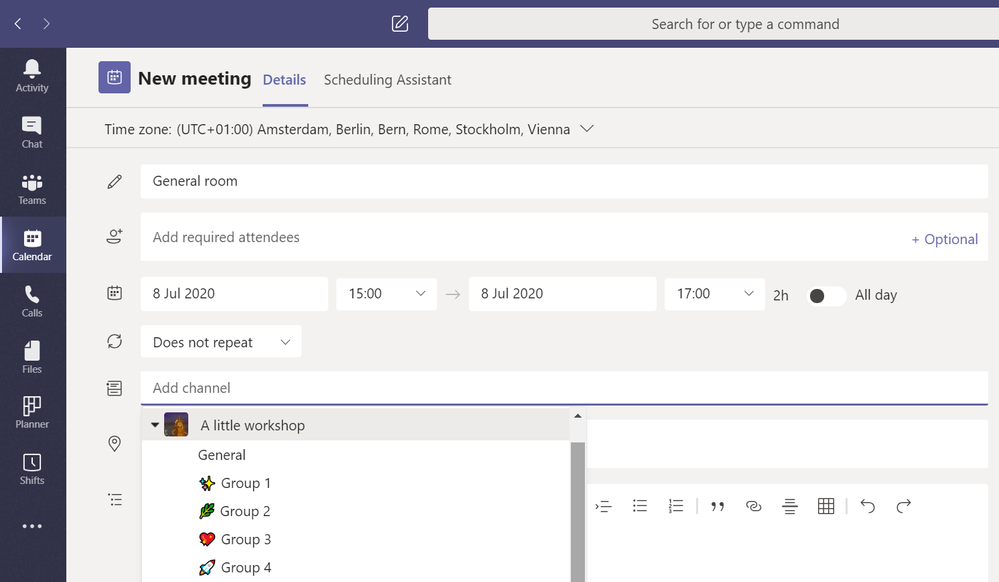The image size is (999, 582).
Task: Click the search or command box
Action: pos(714,24)
